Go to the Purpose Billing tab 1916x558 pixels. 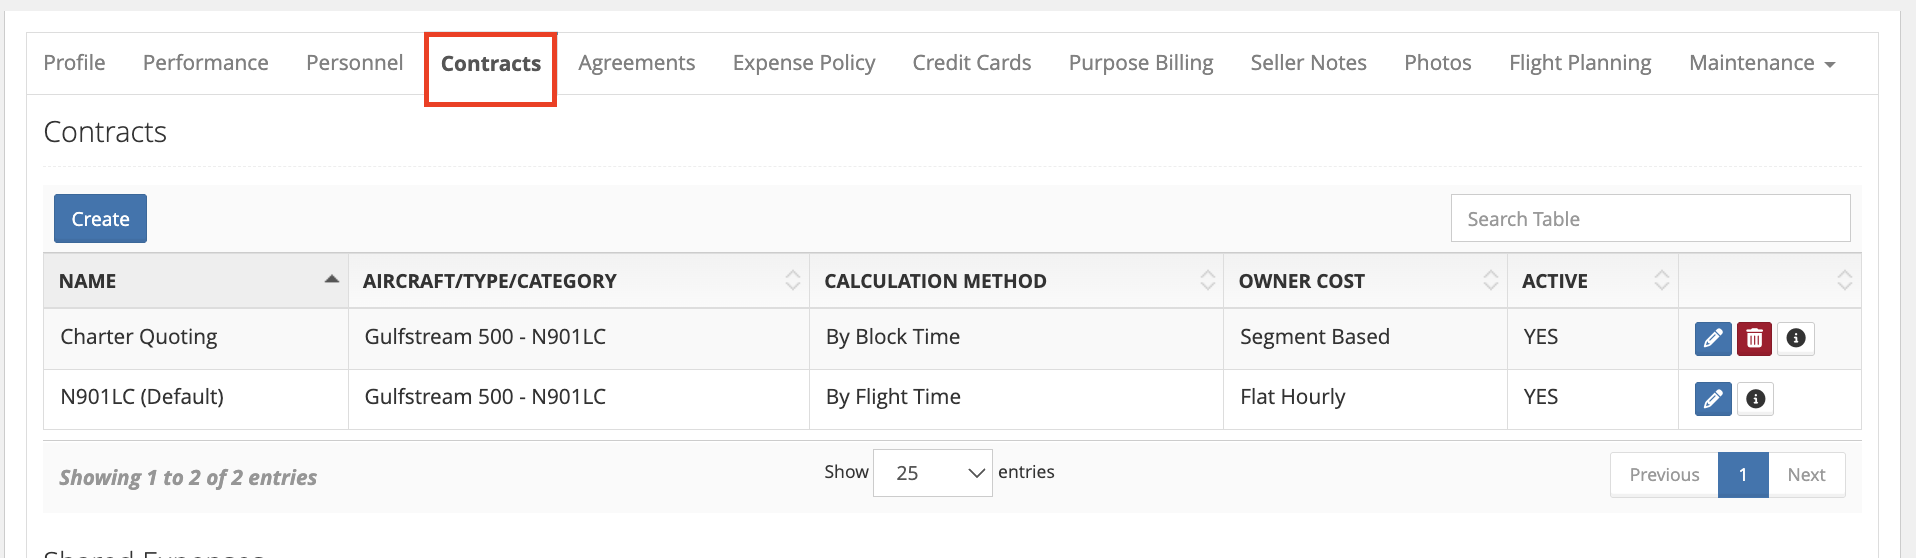[1141, 63]
